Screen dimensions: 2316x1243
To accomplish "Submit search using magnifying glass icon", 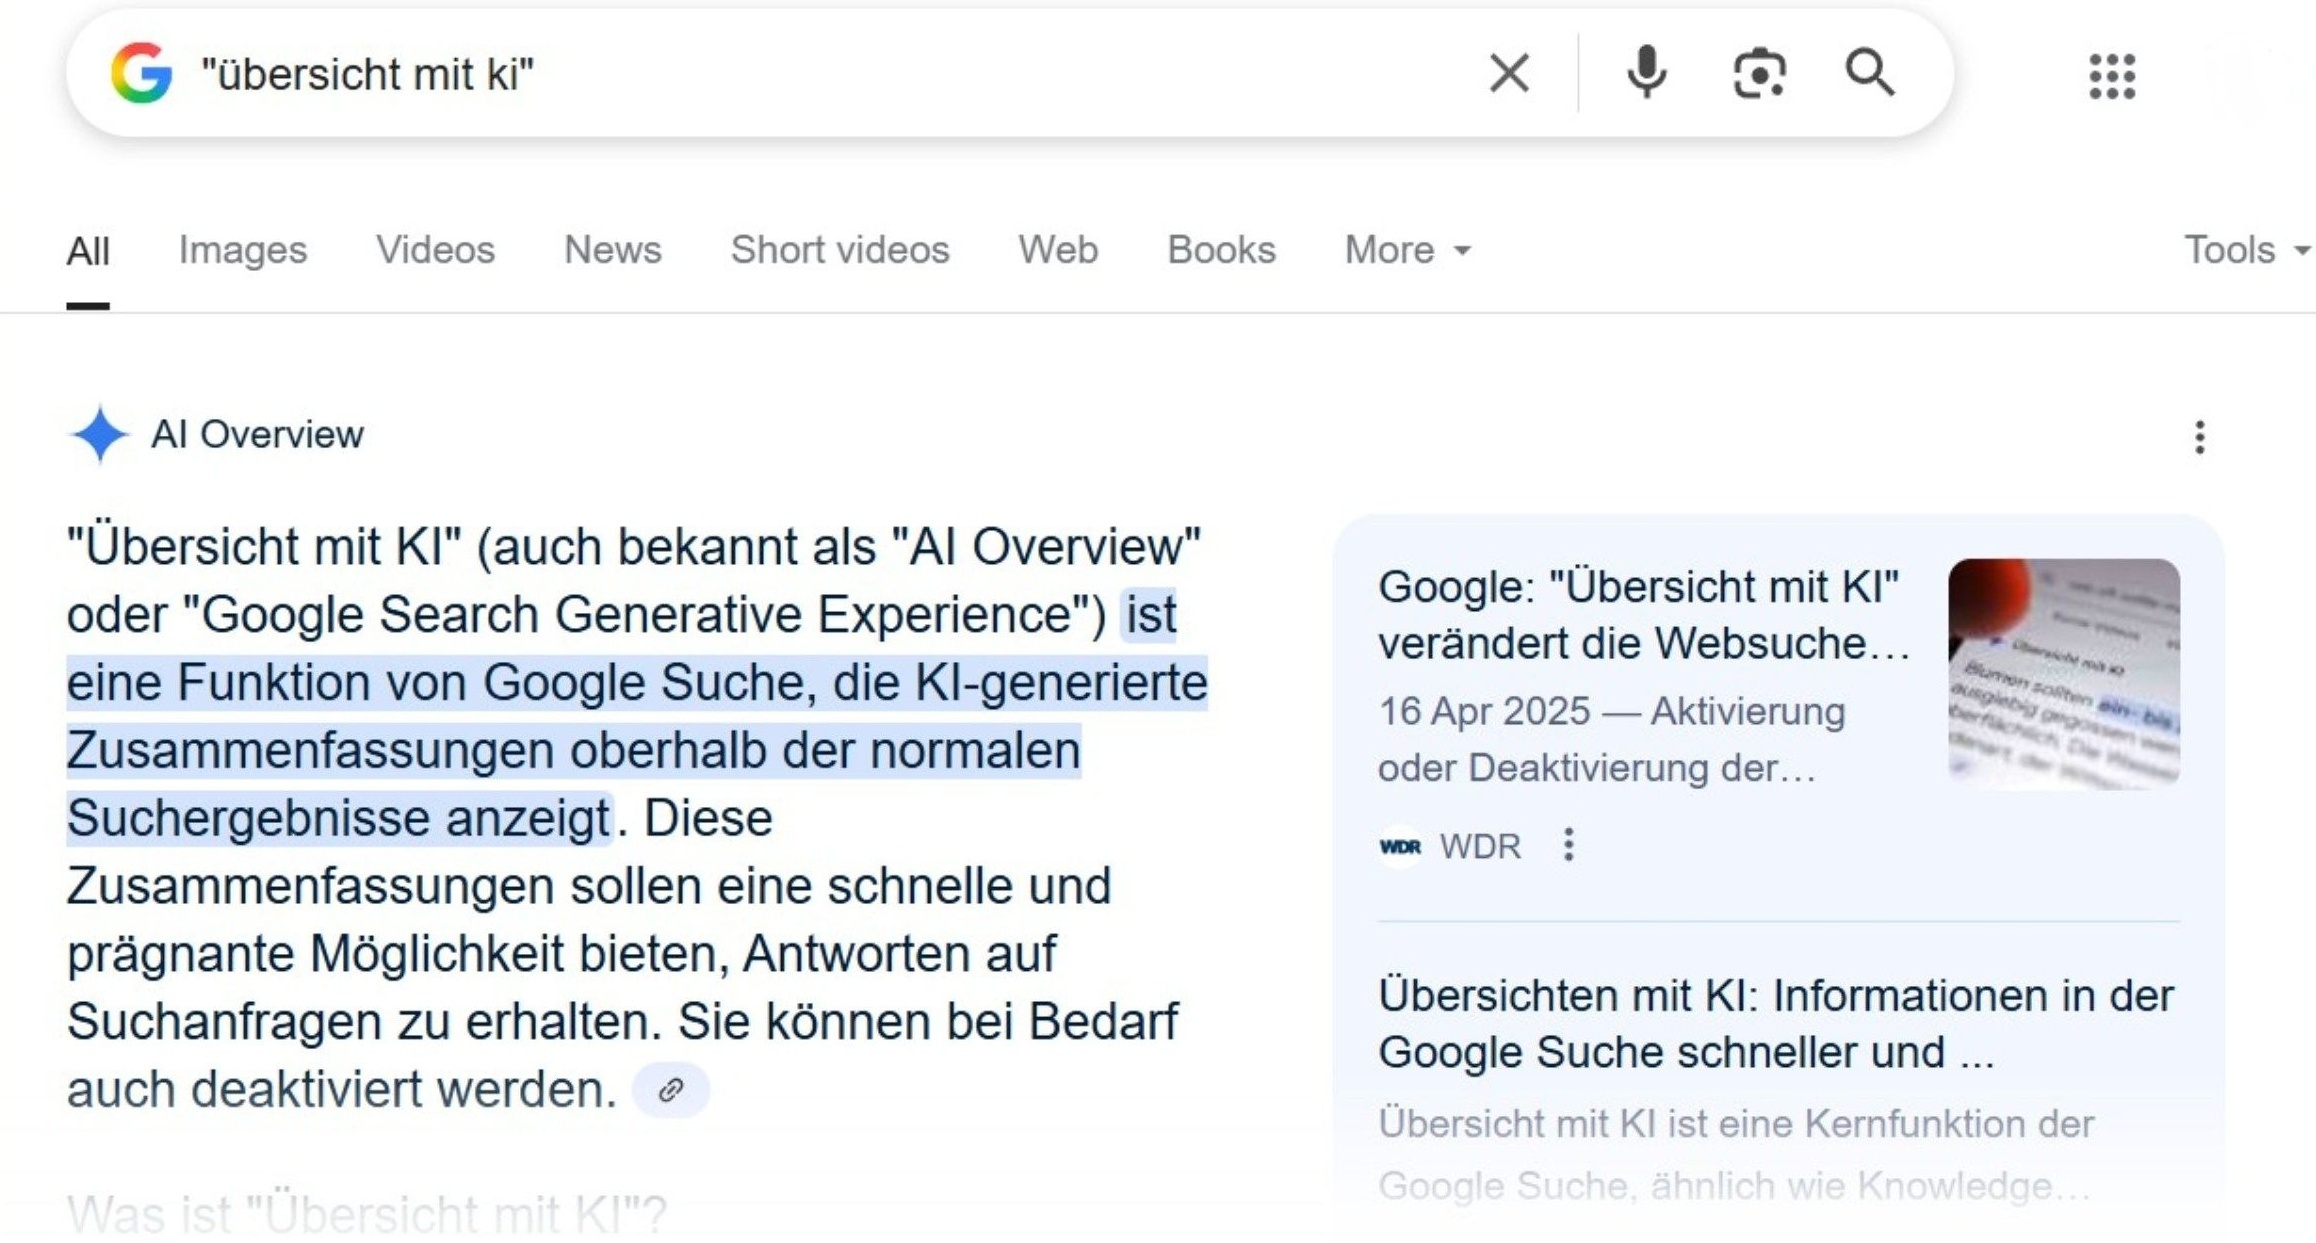I will click(1869, 73).
